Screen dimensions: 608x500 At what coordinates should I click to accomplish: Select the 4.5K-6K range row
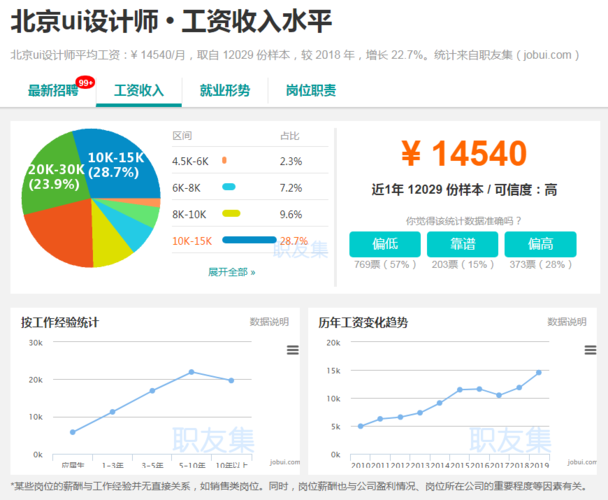(250, 161)
